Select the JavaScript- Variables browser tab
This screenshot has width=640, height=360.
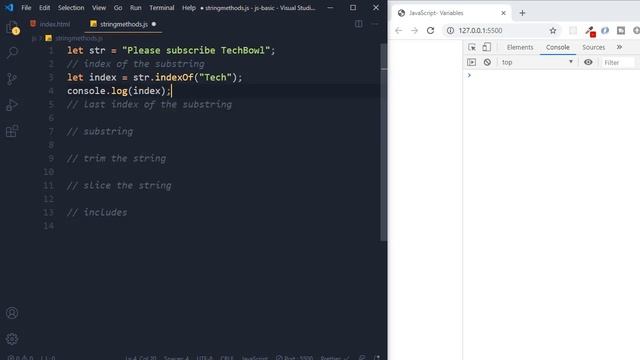point(451,13)
